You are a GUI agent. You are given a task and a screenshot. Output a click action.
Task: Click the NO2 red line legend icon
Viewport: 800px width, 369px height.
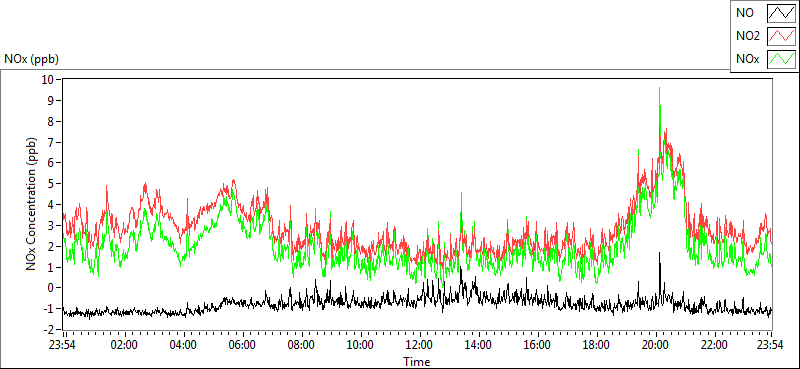(782, 36)
